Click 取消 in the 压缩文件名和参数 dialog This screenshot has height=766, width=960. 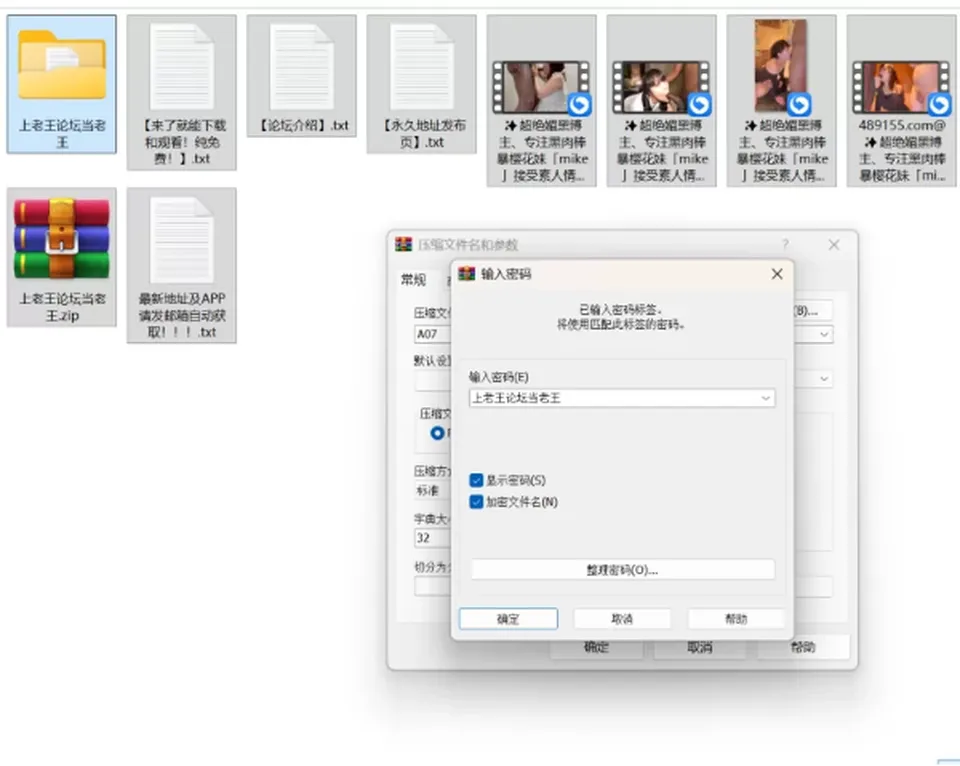pyautogui.click(x=699, y=647)
